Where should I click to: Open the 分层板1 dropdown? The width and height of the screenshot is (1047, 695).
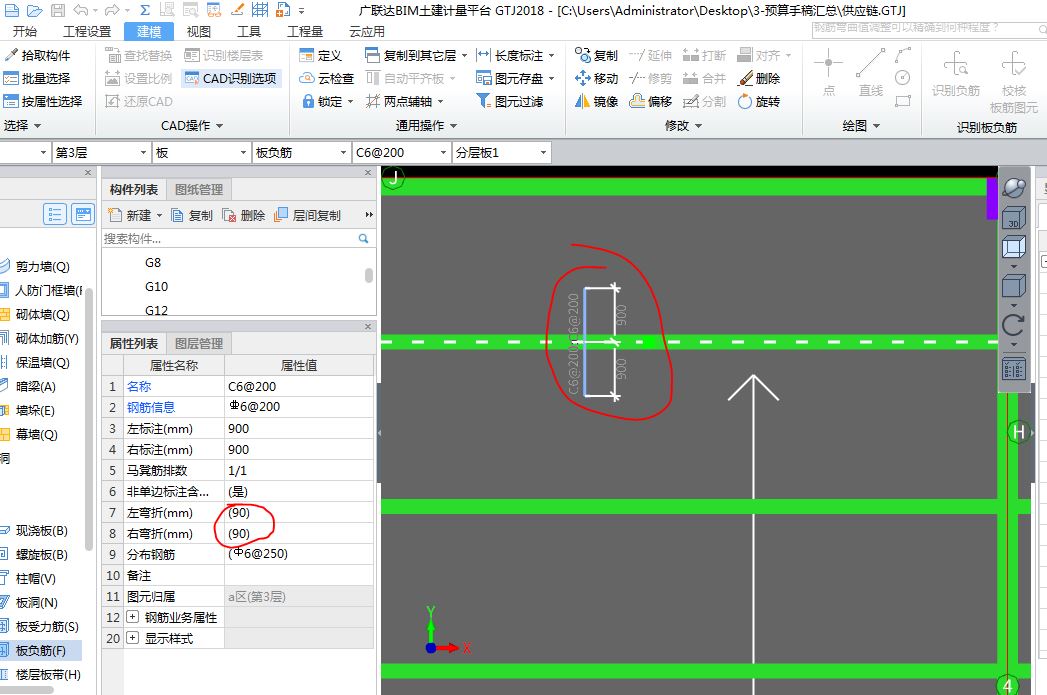click(x=501, y=153)
